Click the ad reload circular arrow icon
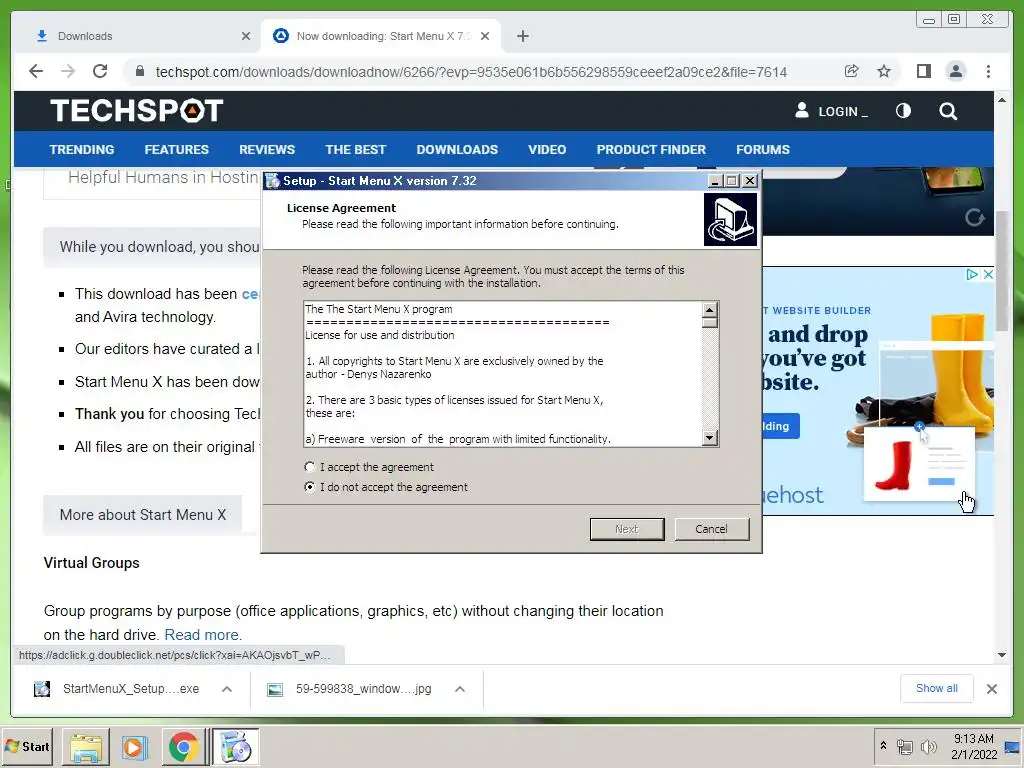 point(974,217)
